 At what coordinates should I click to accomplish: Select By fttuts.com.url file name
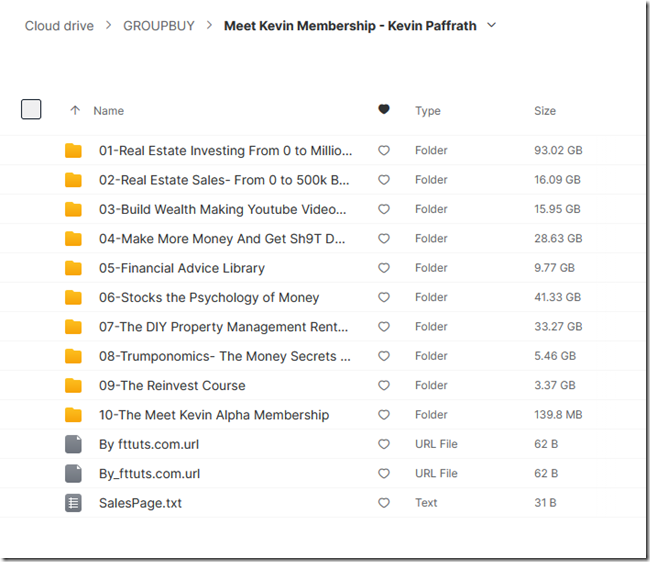click(x=149, y=444)
